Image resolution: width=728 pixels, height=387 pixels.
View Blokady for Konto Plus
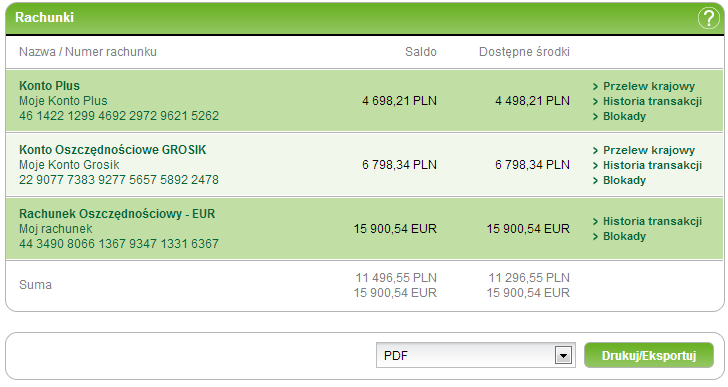pos(624,116)
